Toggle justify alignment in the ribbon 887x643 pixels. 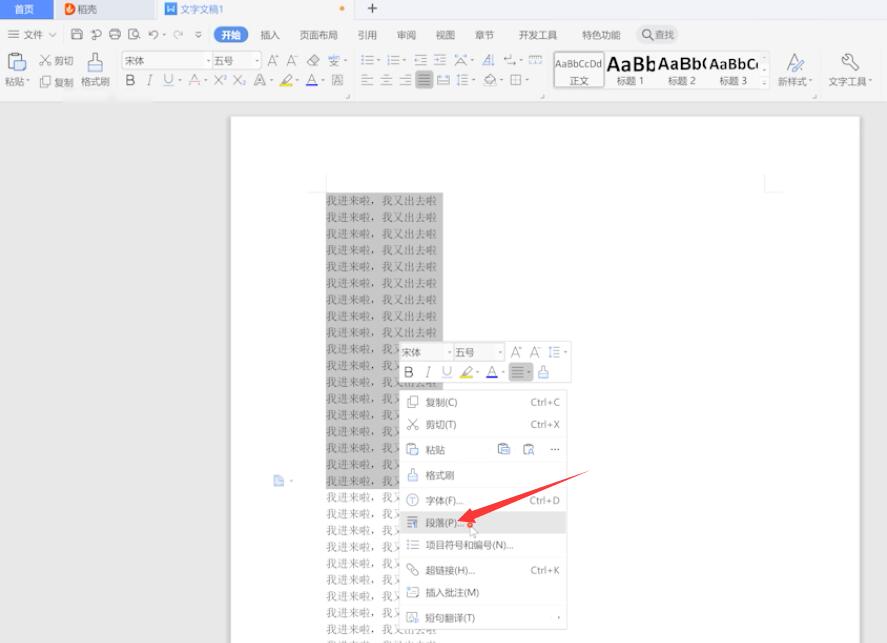click(424, 80)
